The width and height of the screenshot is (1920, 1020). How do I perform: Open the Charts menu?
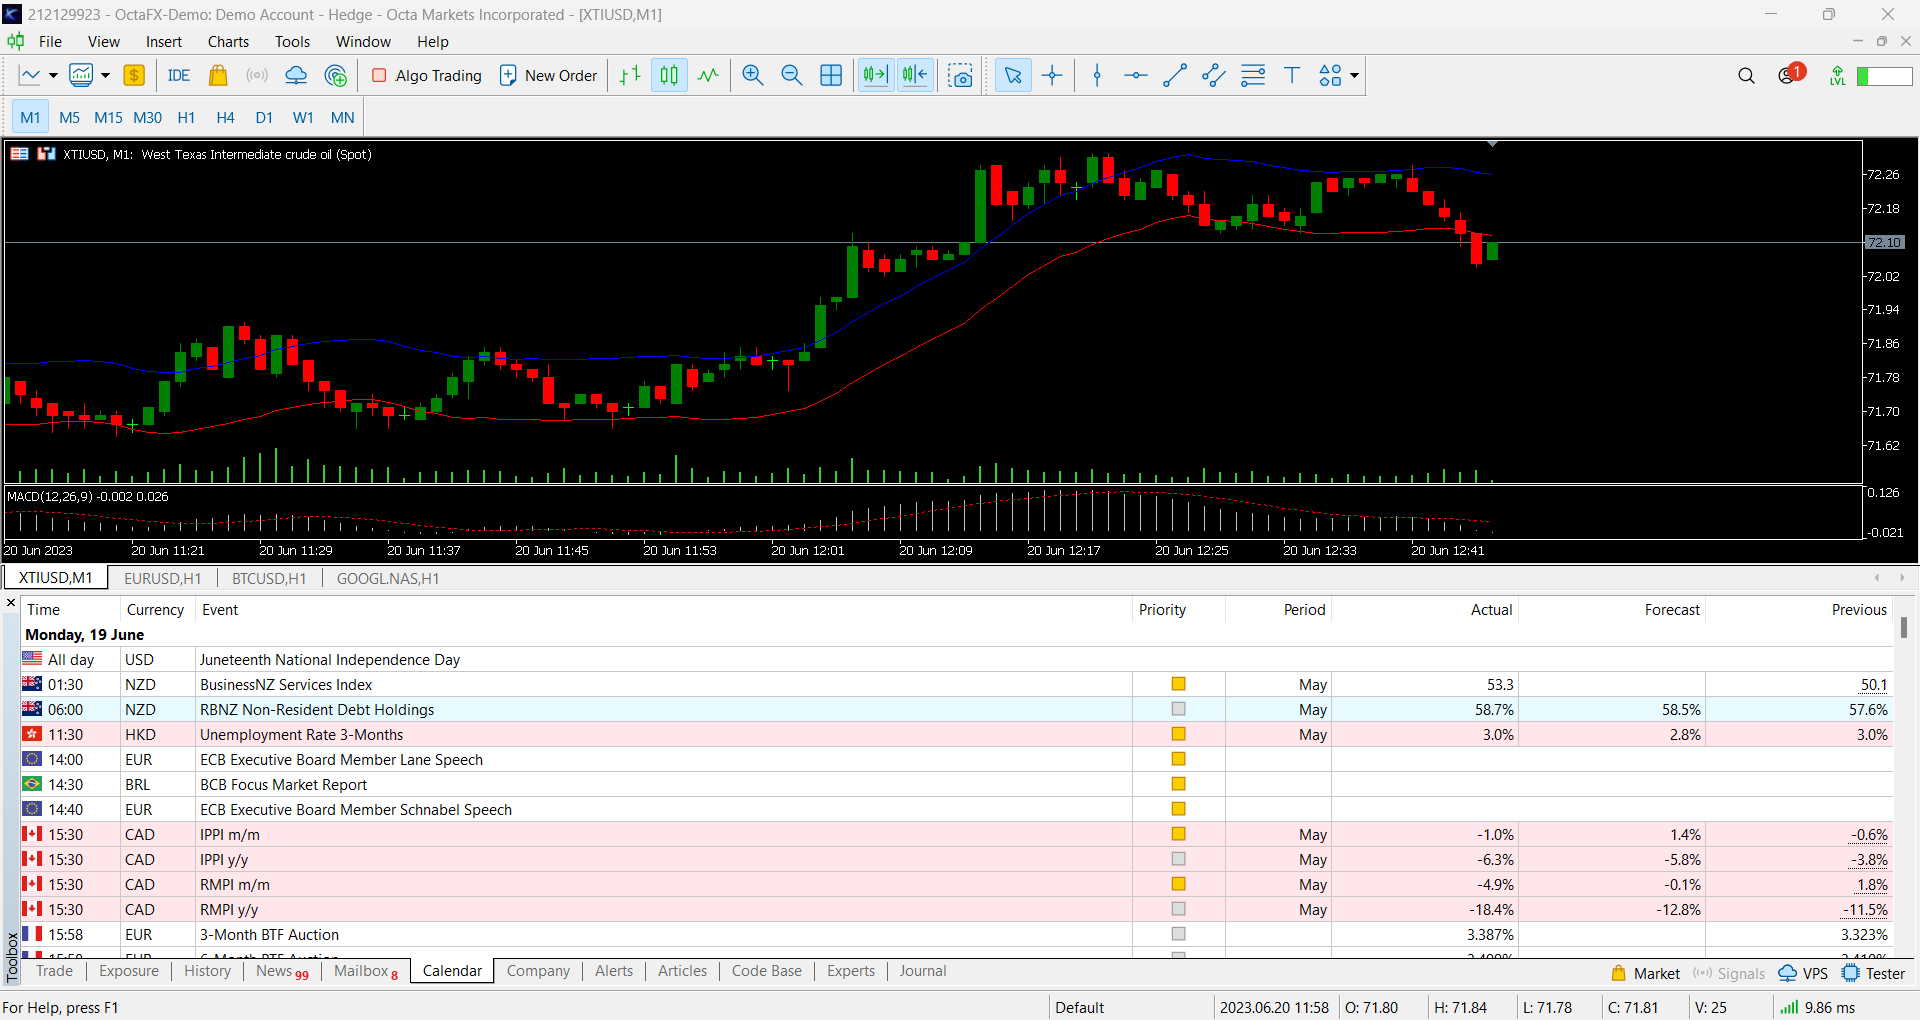(x=228, y=41)
